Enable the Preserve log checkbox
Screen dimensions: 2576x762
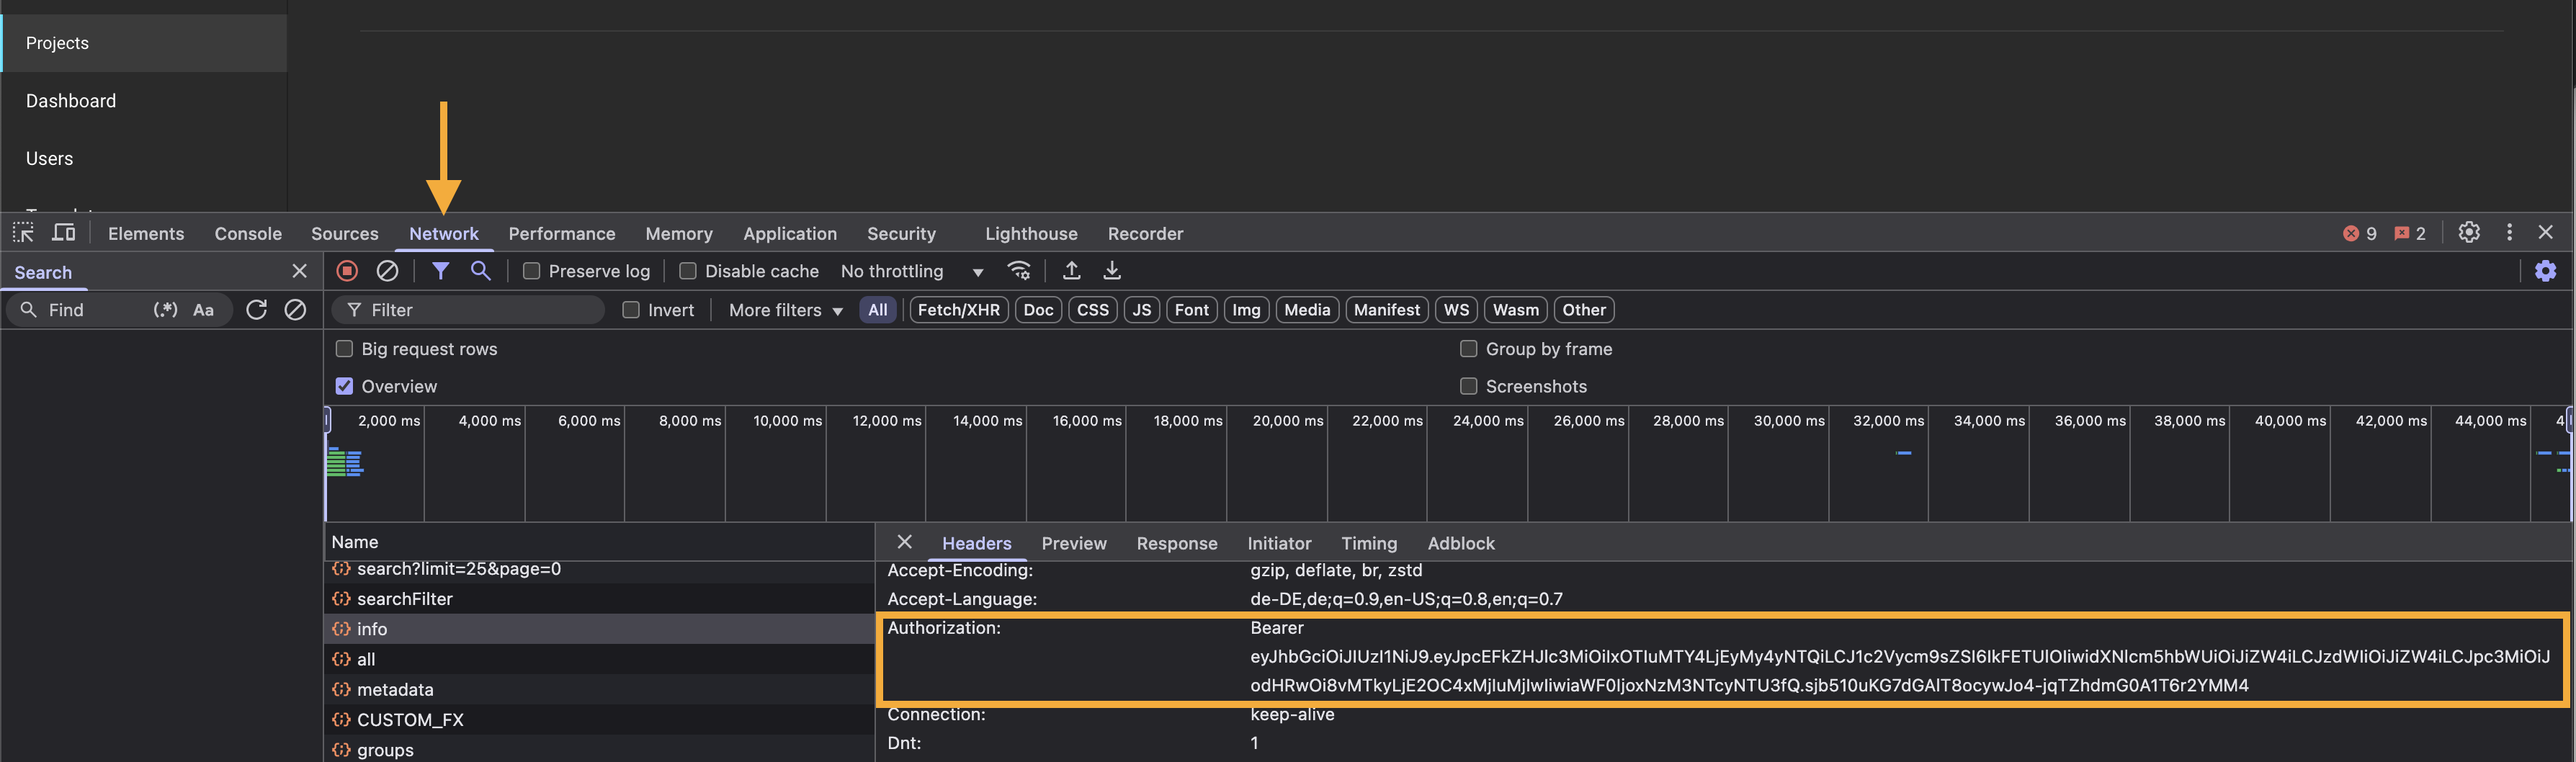532,271
